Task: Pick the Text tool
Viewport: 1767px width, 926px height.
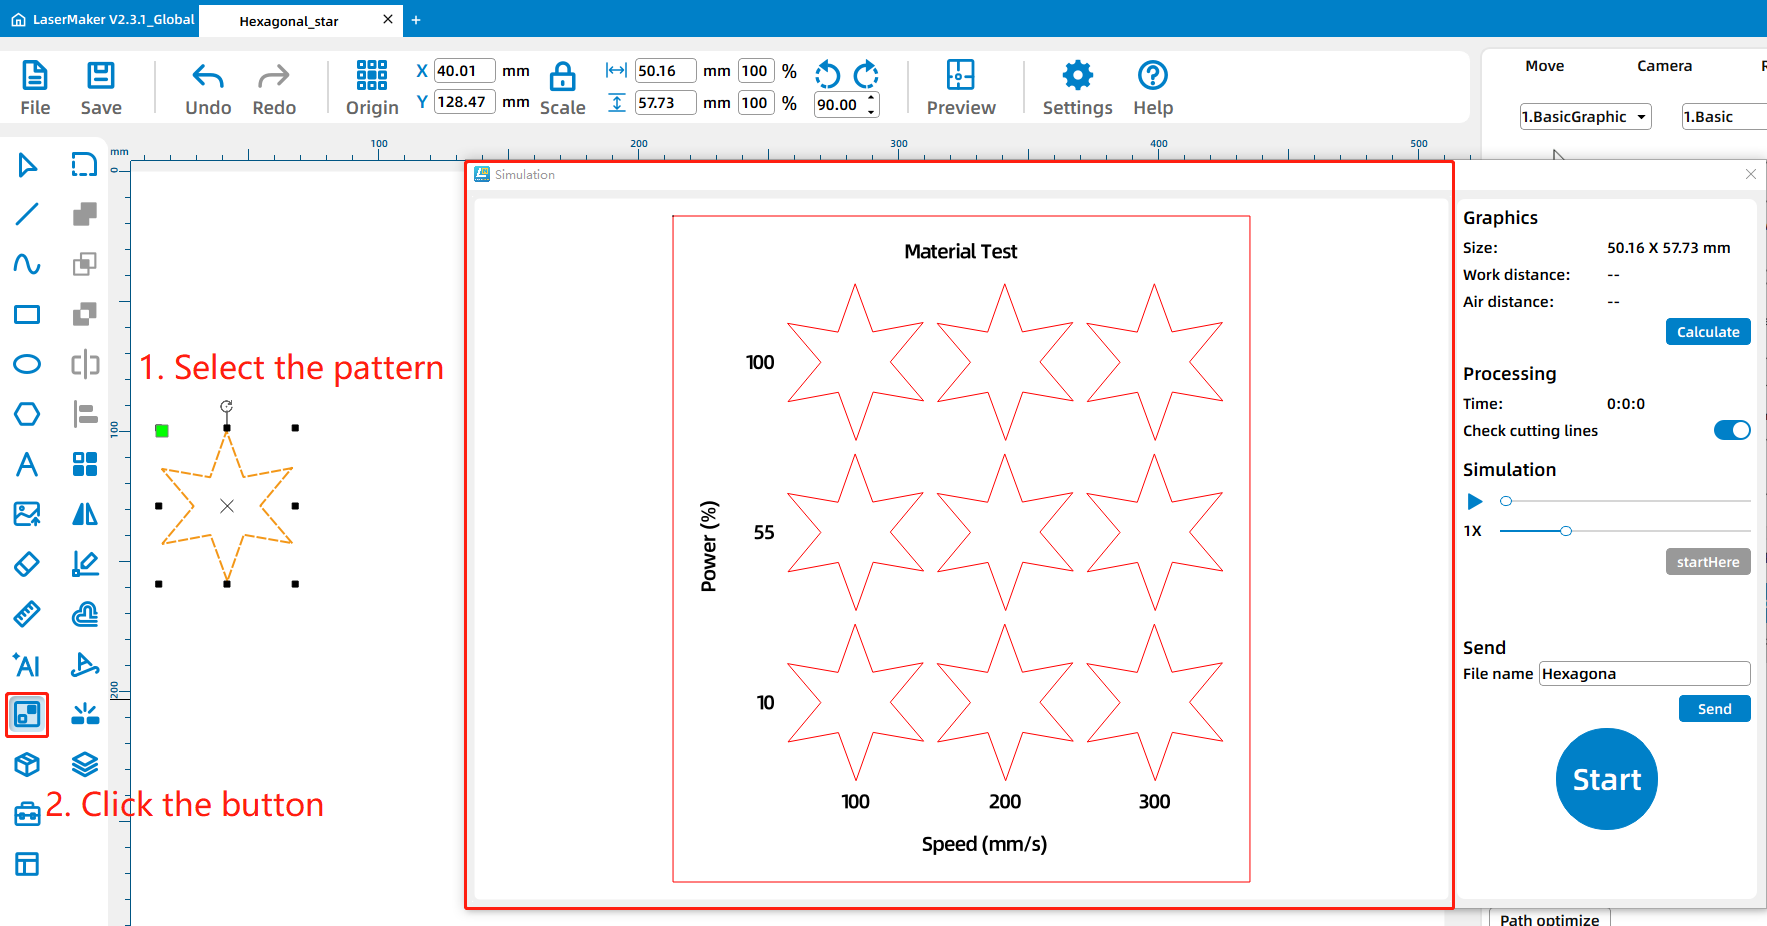Action: [x=27, y=464]
